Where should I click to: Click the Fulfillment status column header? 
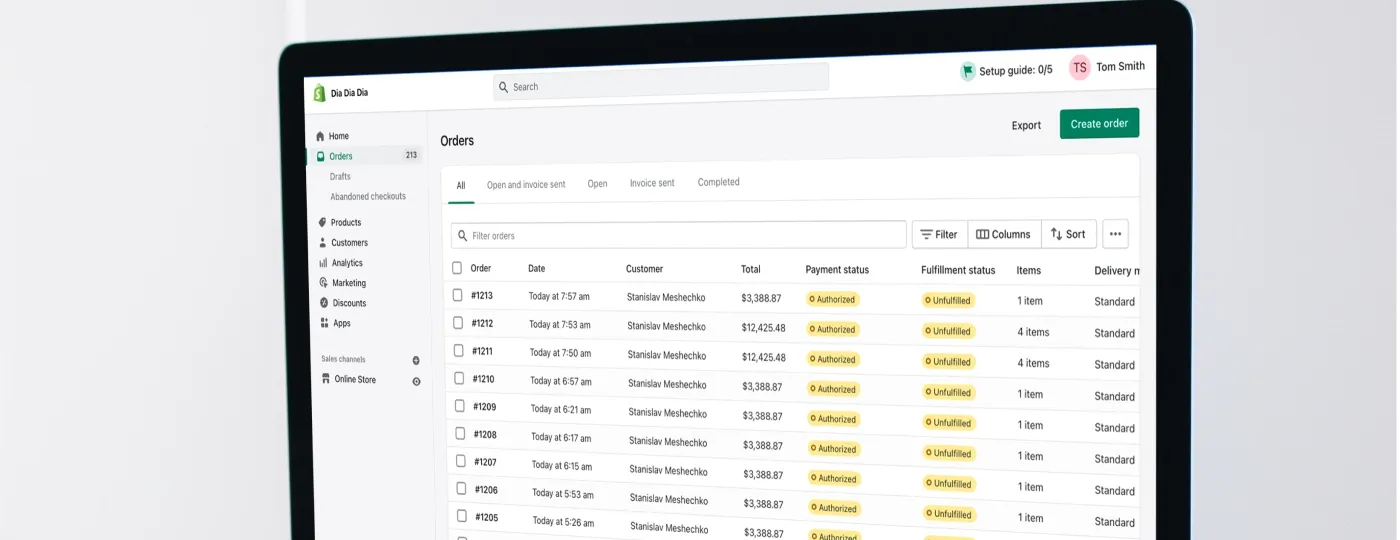[958, 270]
